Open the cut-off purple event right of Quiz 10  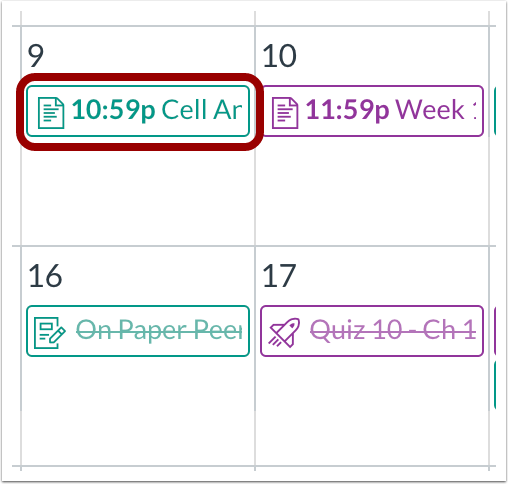click(495, 331)
